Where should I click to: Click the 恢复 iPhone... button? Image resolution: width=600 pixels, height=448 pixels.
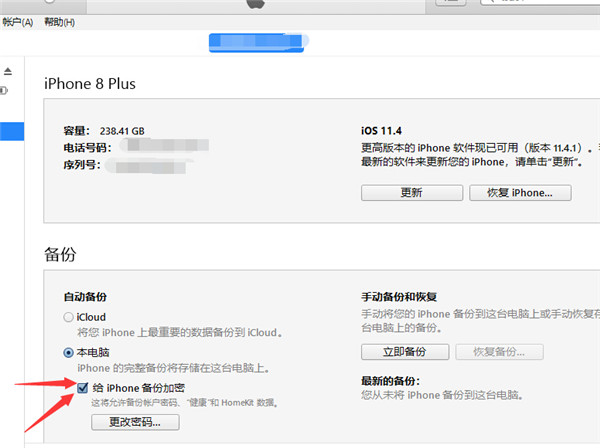pyautogui.click(x=520, y=192)
